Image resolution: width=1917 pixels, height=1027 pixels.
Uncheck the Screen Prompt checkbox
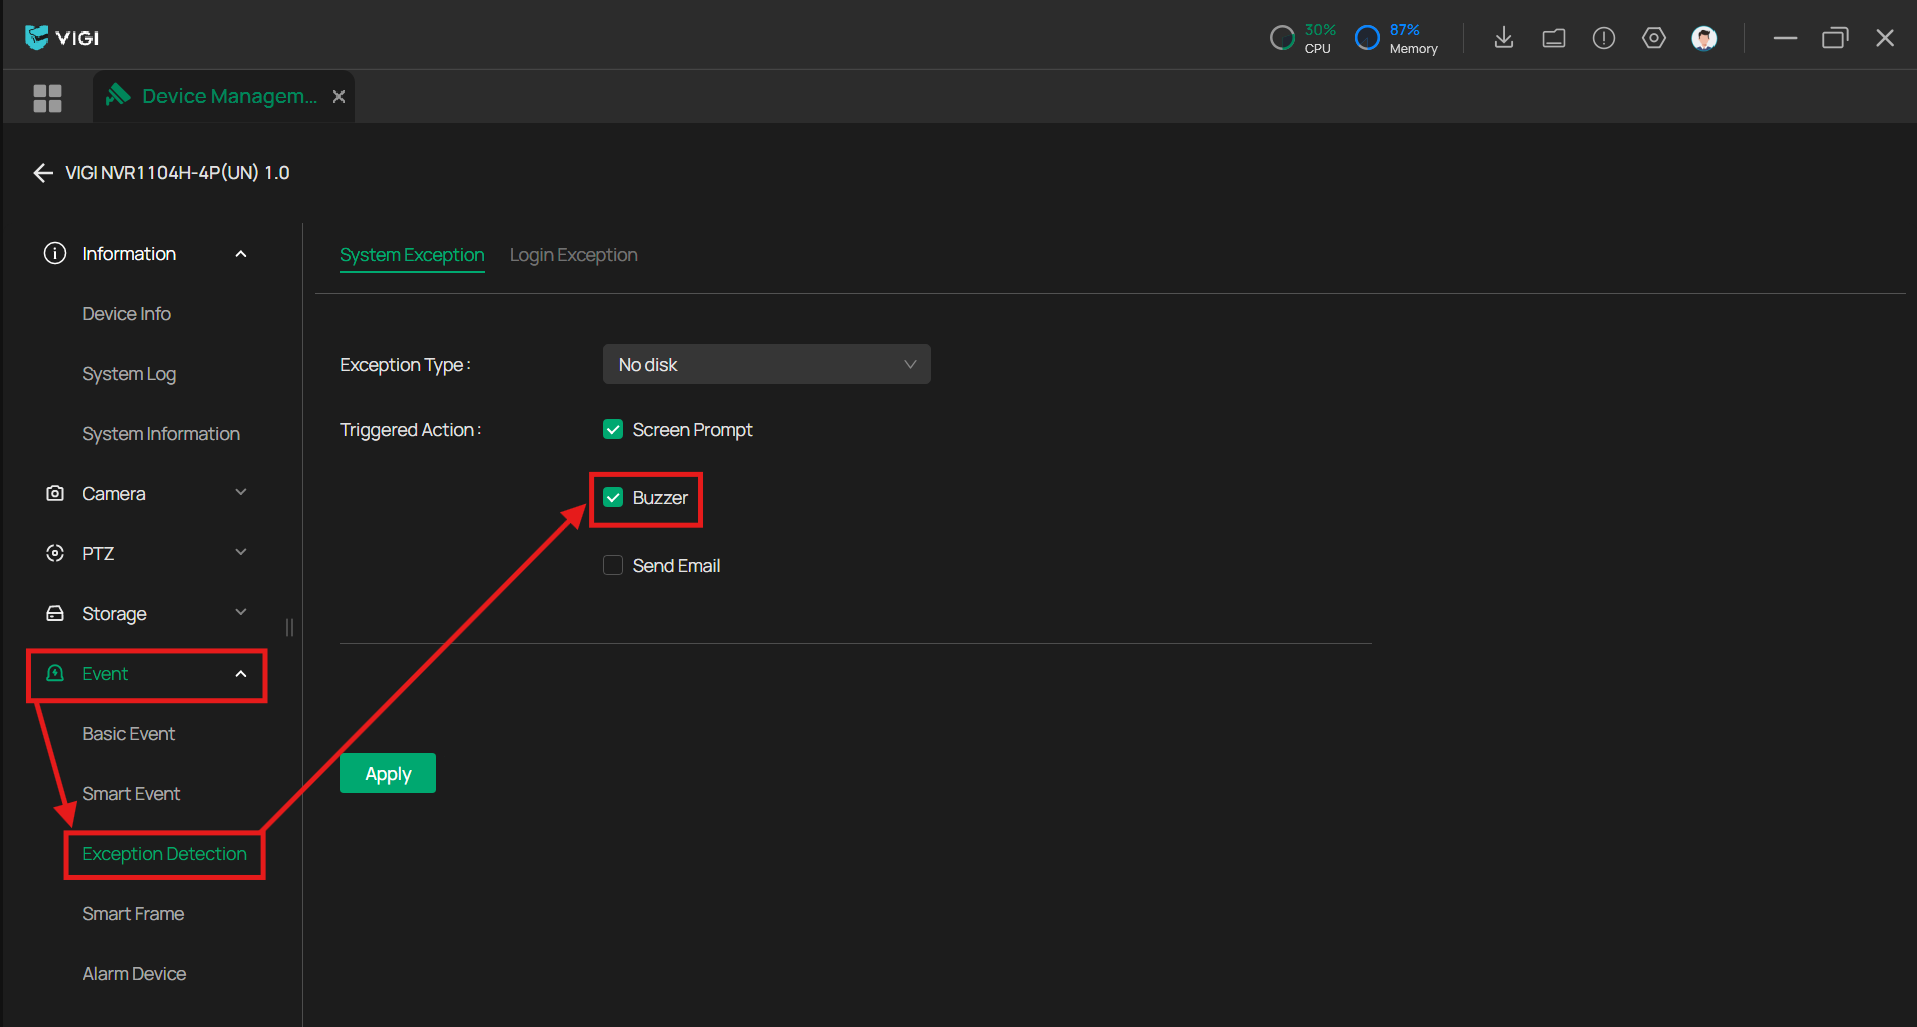(x=613, y=430)
